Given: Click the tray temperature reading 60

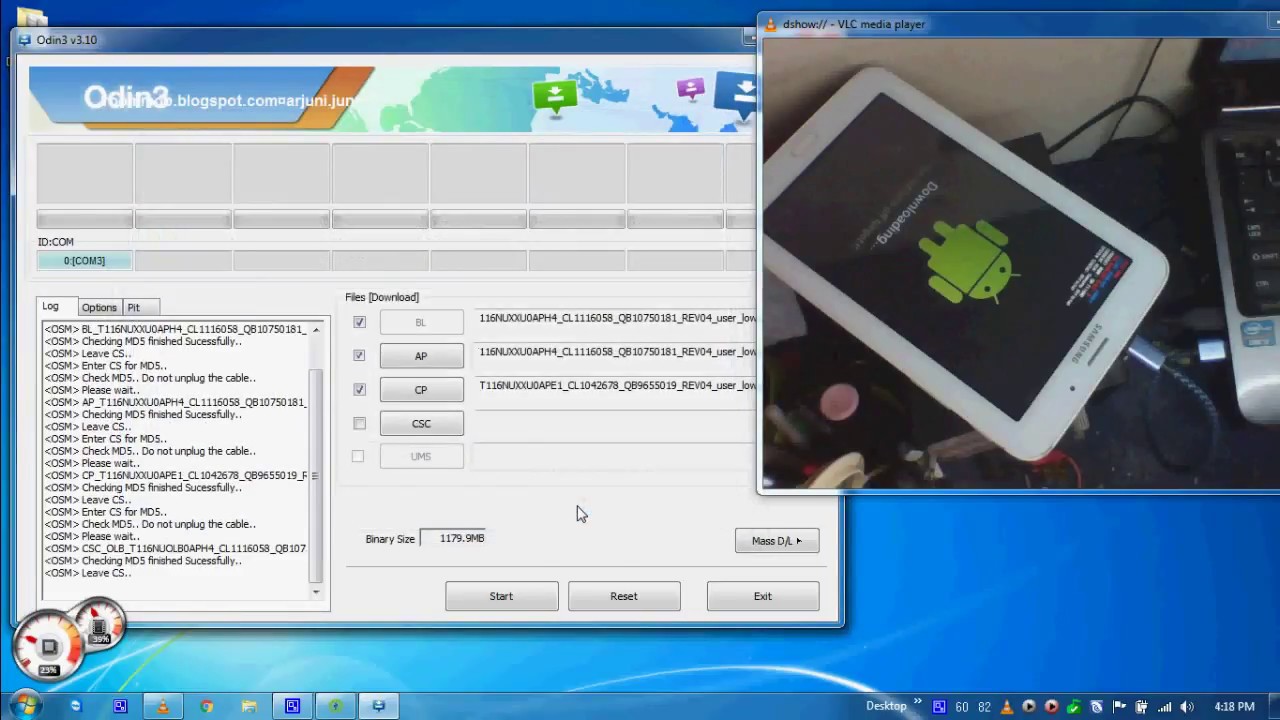Looking at the screenshot, I should tap(962, 706).
